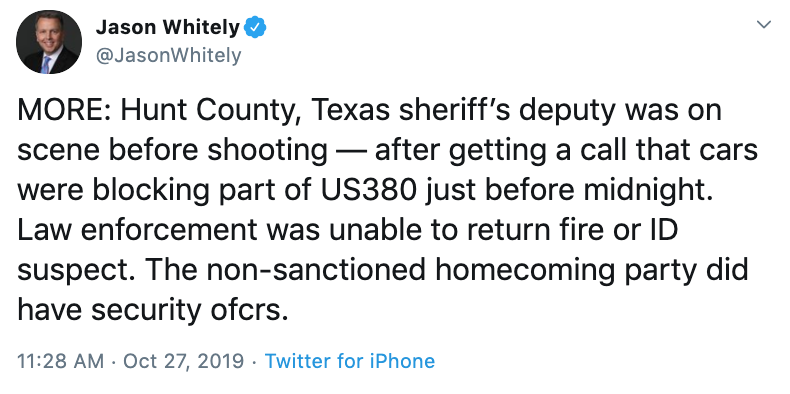This screenshot has width=790, height=394.
Task: Open Jason Whitely's profile photo
Action: (49, 42)
